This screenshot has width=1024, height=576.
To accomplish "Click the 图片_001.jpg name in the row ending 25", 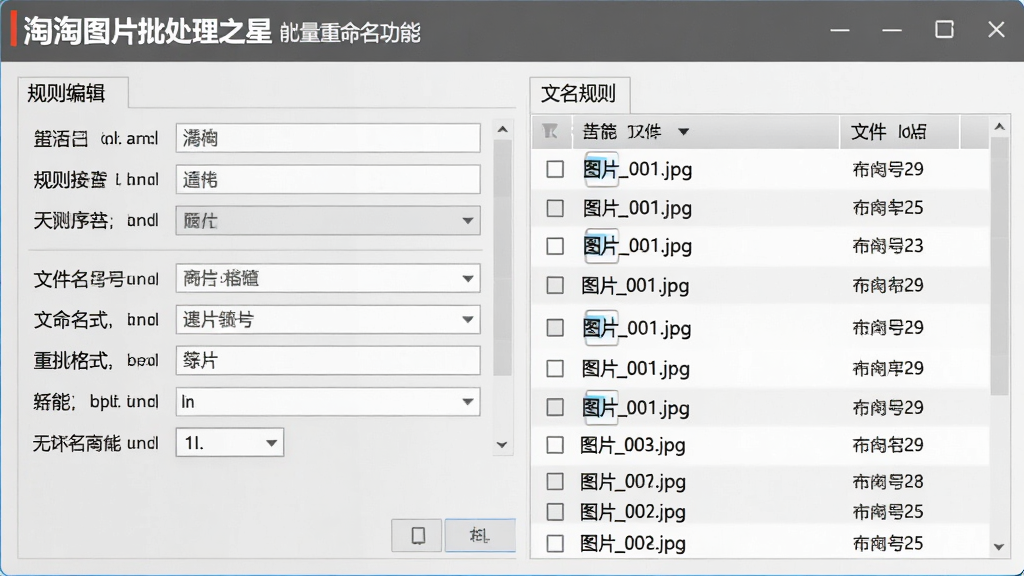I will coord(637,208).
